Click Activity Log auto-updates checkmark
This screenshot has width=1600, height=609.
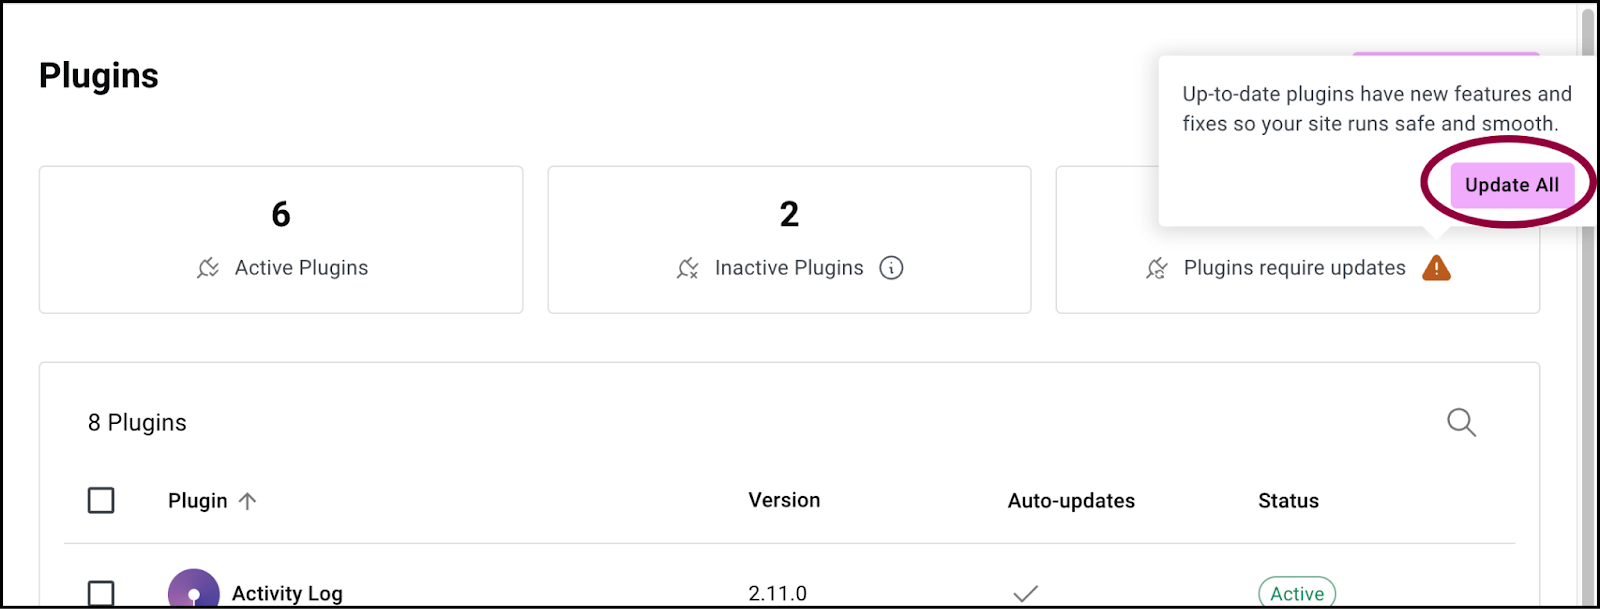coord(1025,593)
